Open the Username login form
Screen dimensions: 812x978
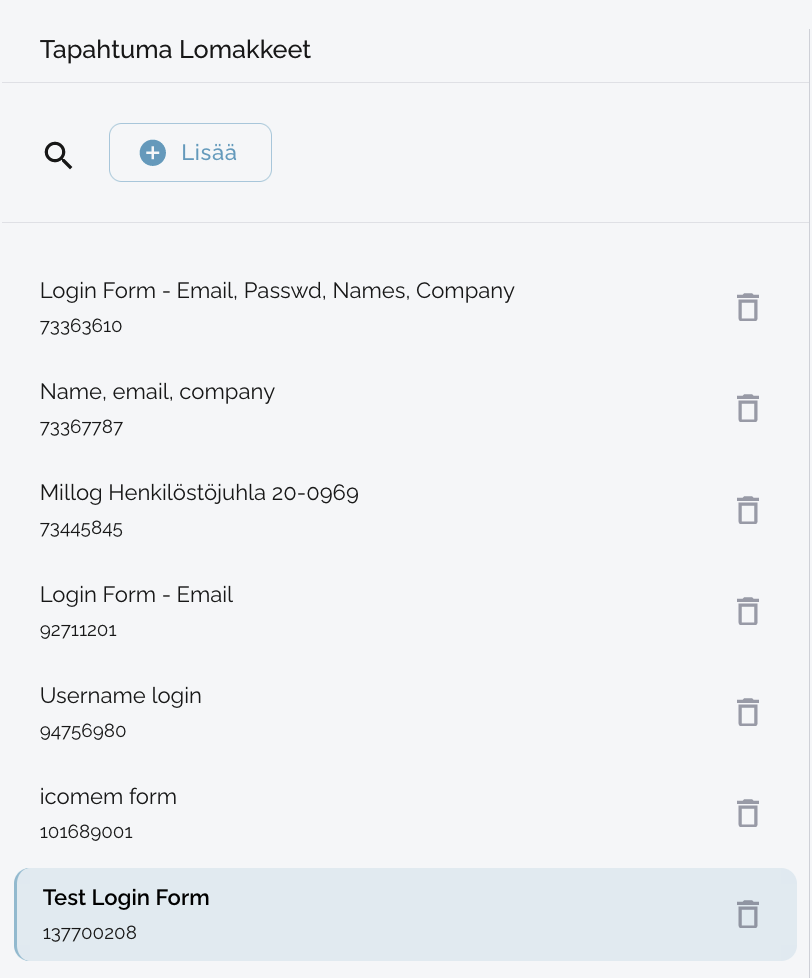point(120,696)
